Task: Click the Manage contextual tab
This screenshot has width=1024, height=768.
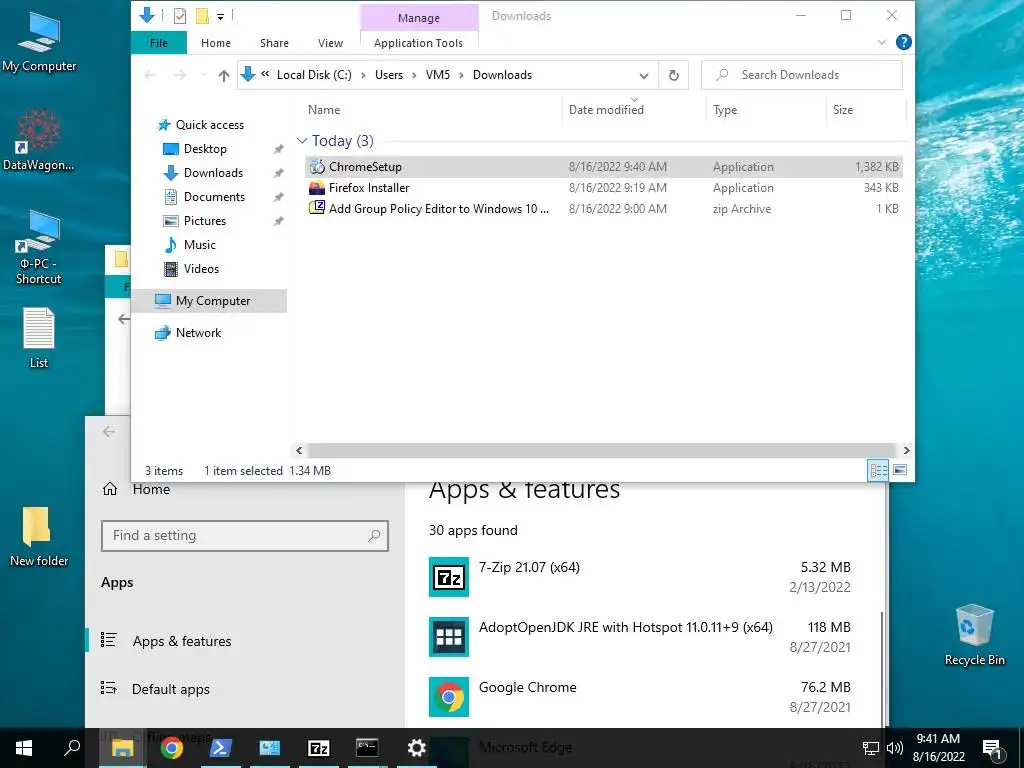Action: pos(419,18)
